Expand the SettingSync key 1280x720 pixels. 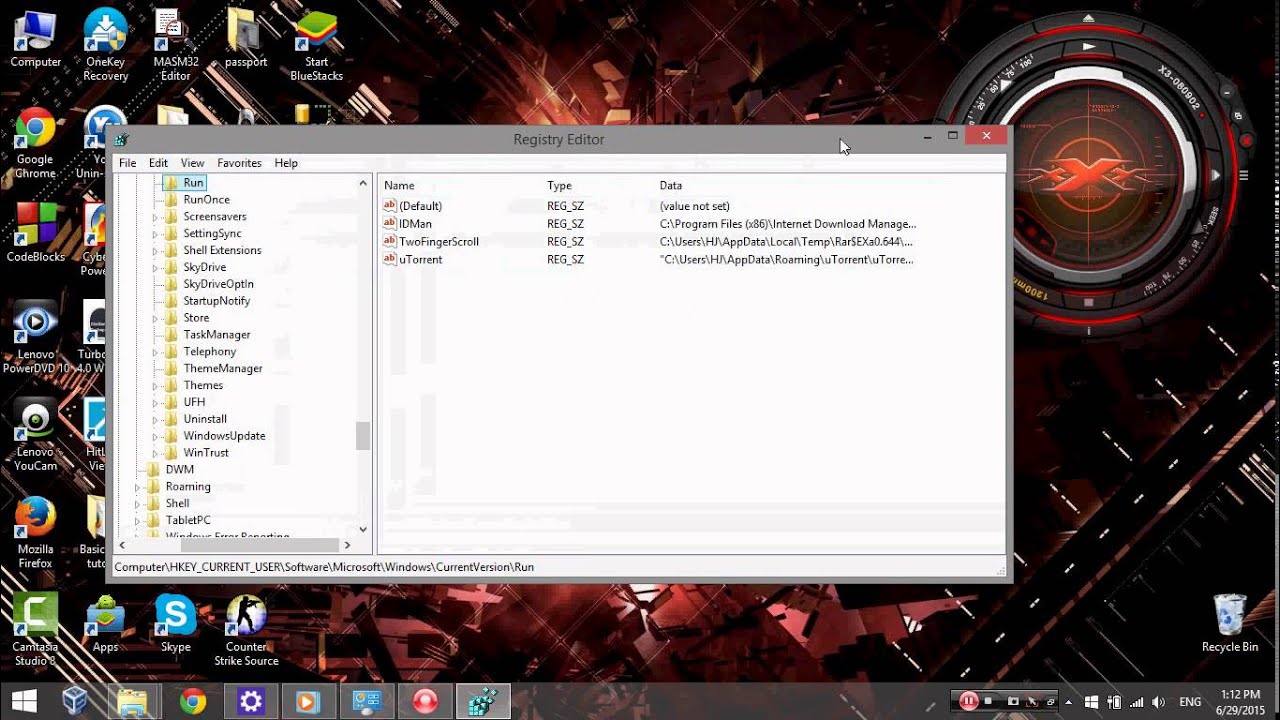(155, 234)
